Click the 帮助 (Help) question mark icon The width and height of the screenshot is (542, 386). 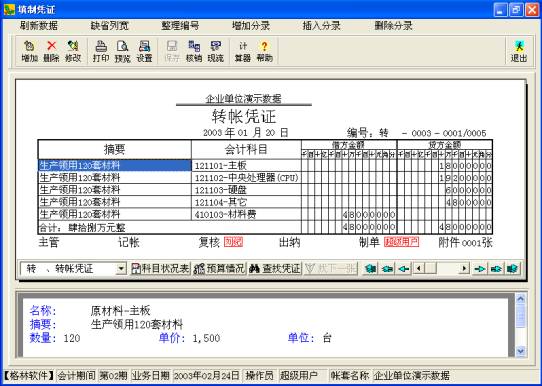(264, 51)
